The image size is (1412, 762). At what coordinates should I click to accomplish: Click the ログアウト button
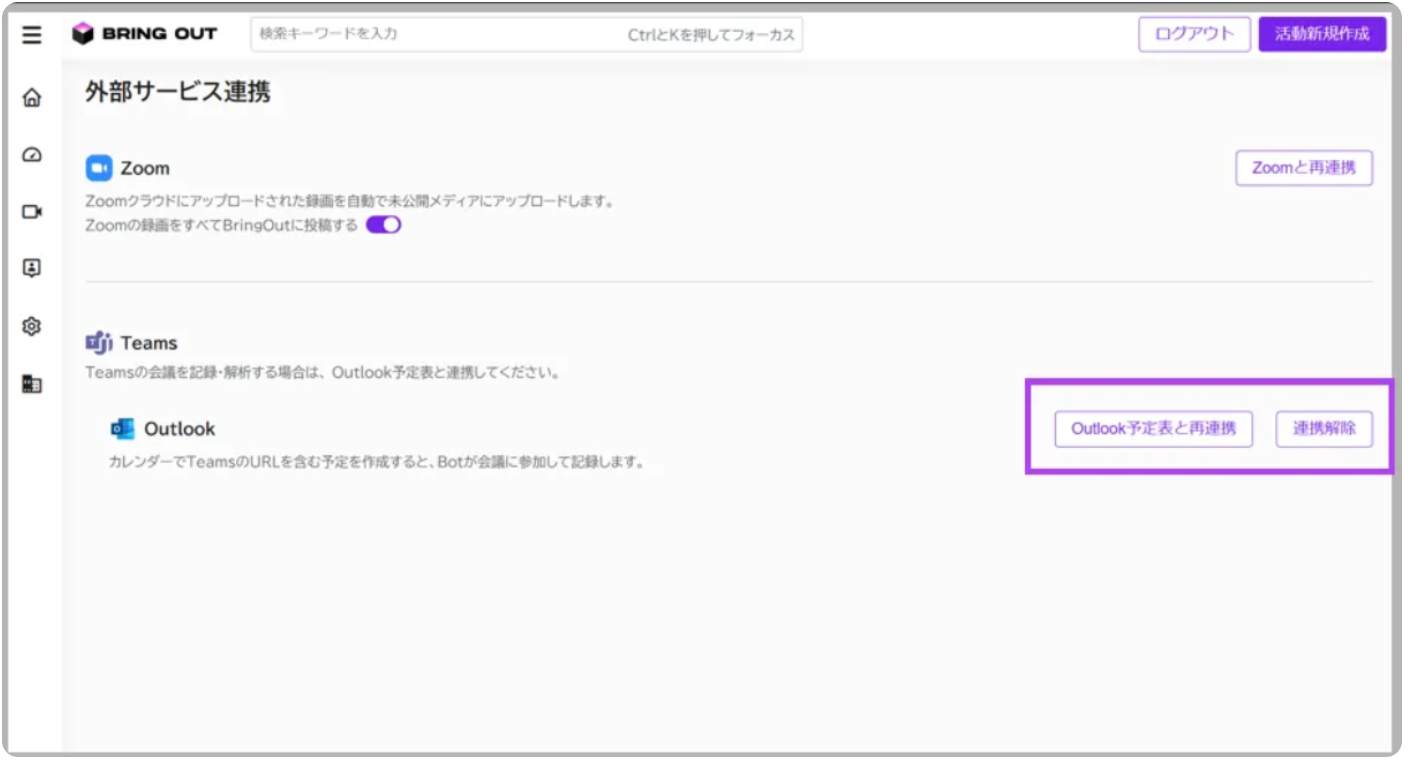pos(1194,34)
